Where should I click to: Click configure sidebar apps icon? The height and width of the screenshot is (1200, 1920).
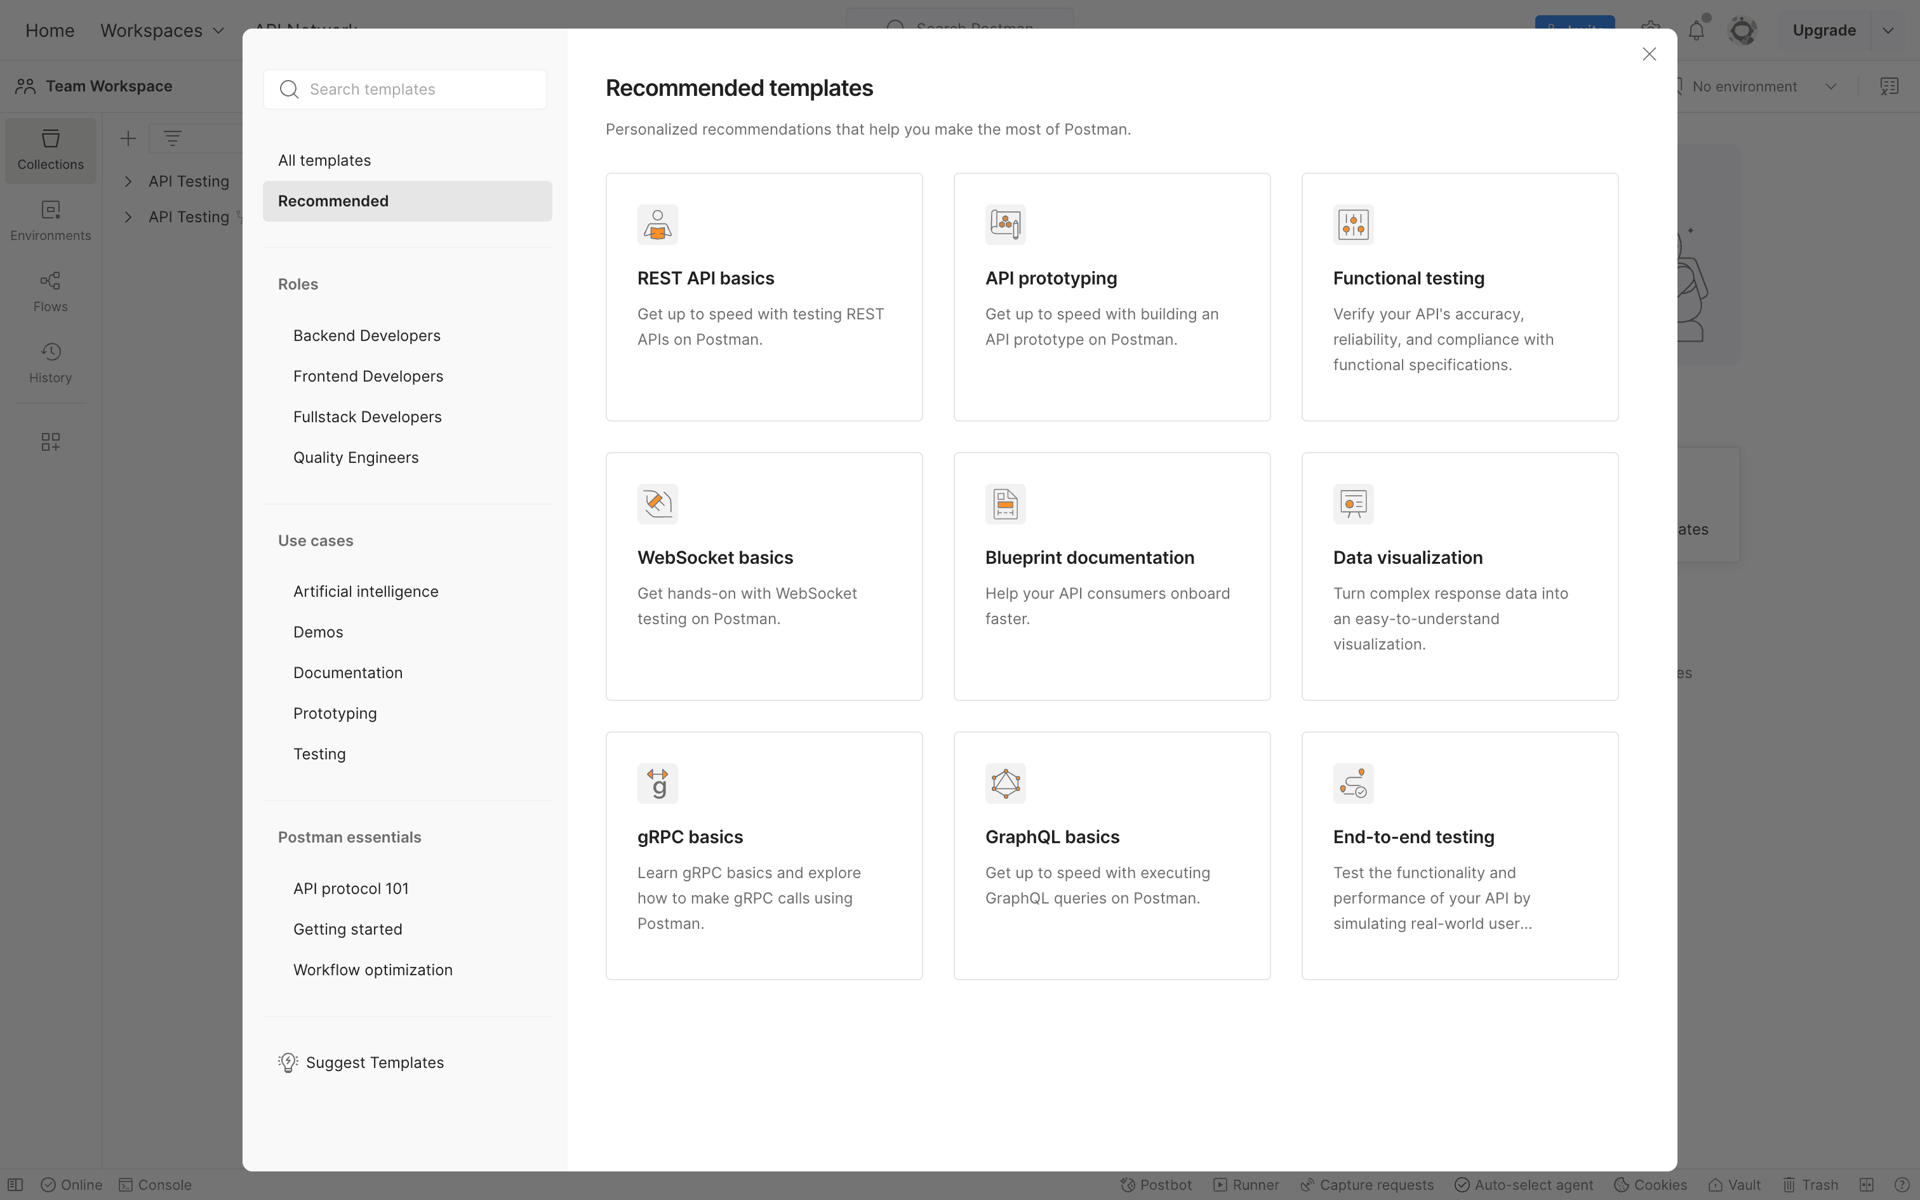(x=51, y=442)
